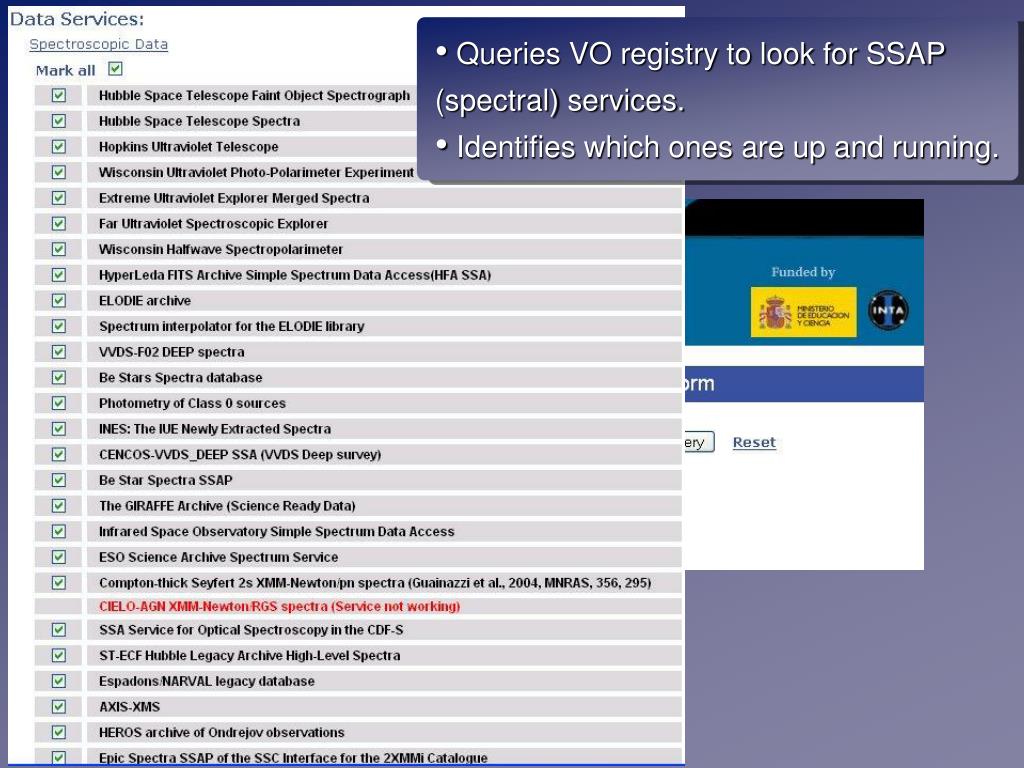Toggle CENCOS-VVDS_DEEP SSA checkbox
The width and height of the screenshot is (1024, 768).
[x=59, y=454]
